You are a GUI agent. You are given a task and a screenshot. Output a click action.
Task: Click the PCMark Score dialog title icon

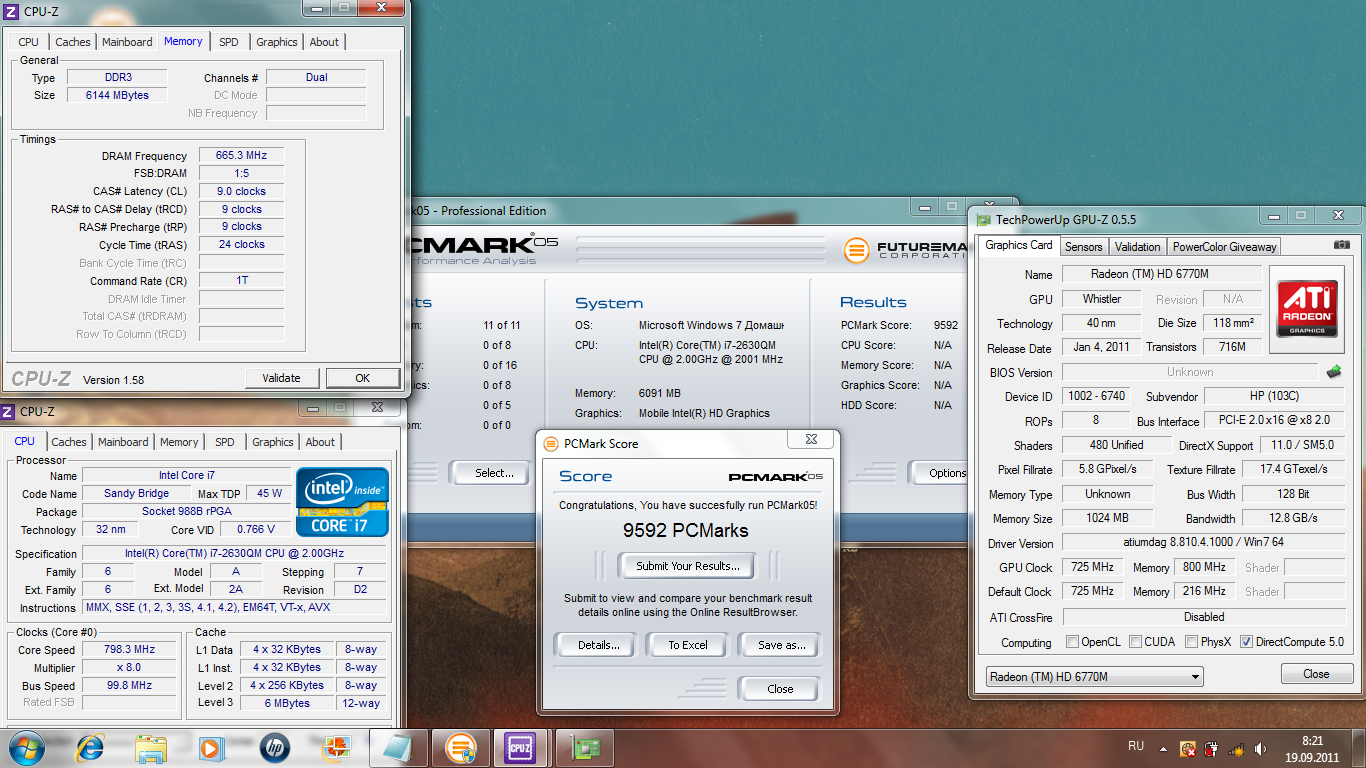(550, 444)
